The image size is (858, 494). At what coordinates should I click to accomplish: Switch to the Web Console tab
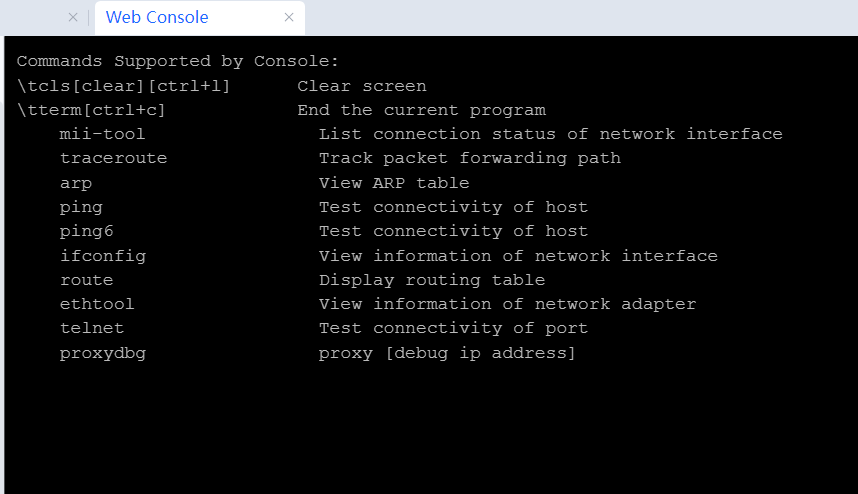click(x=157, y=17)
